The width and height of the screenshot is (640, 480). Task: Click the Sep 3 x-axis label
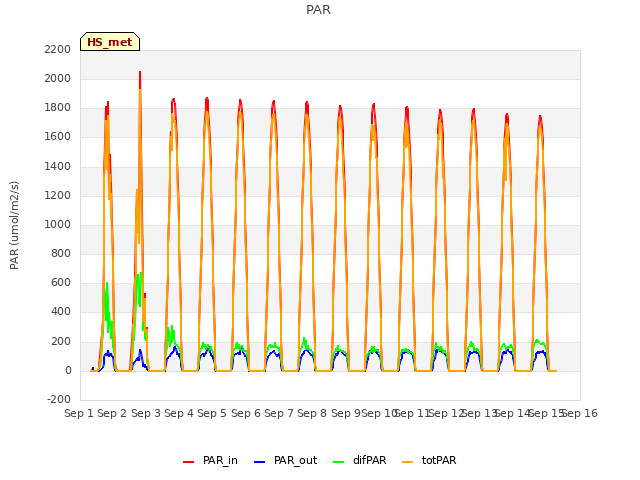[x=146, y=413]
